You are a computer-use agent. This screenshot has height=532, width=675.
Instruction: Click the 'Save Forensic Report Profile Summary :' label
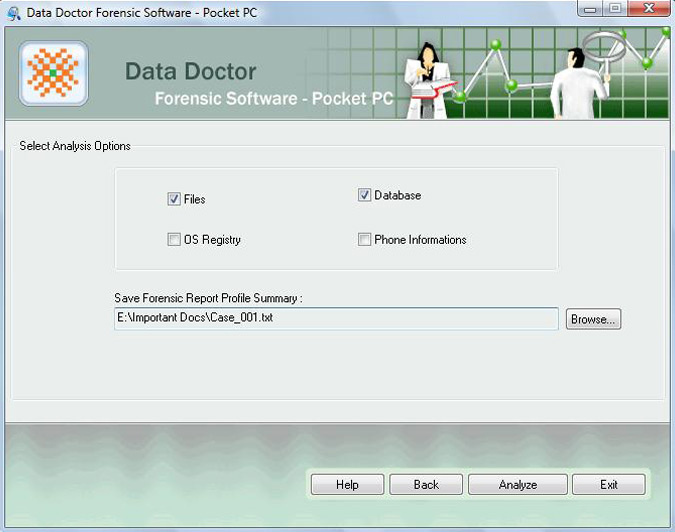pyautogui.click(x=208, y=298)
